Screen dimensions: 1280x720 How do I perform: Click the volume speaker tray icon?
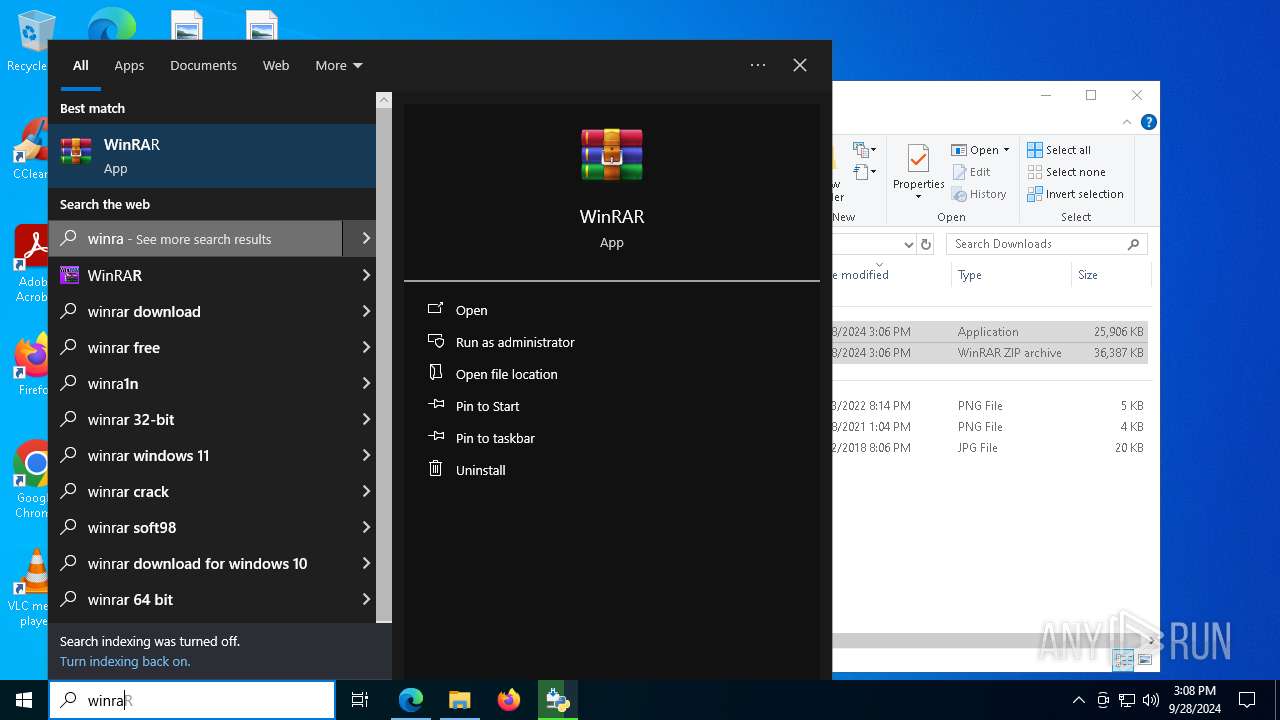coord(1151,700)
